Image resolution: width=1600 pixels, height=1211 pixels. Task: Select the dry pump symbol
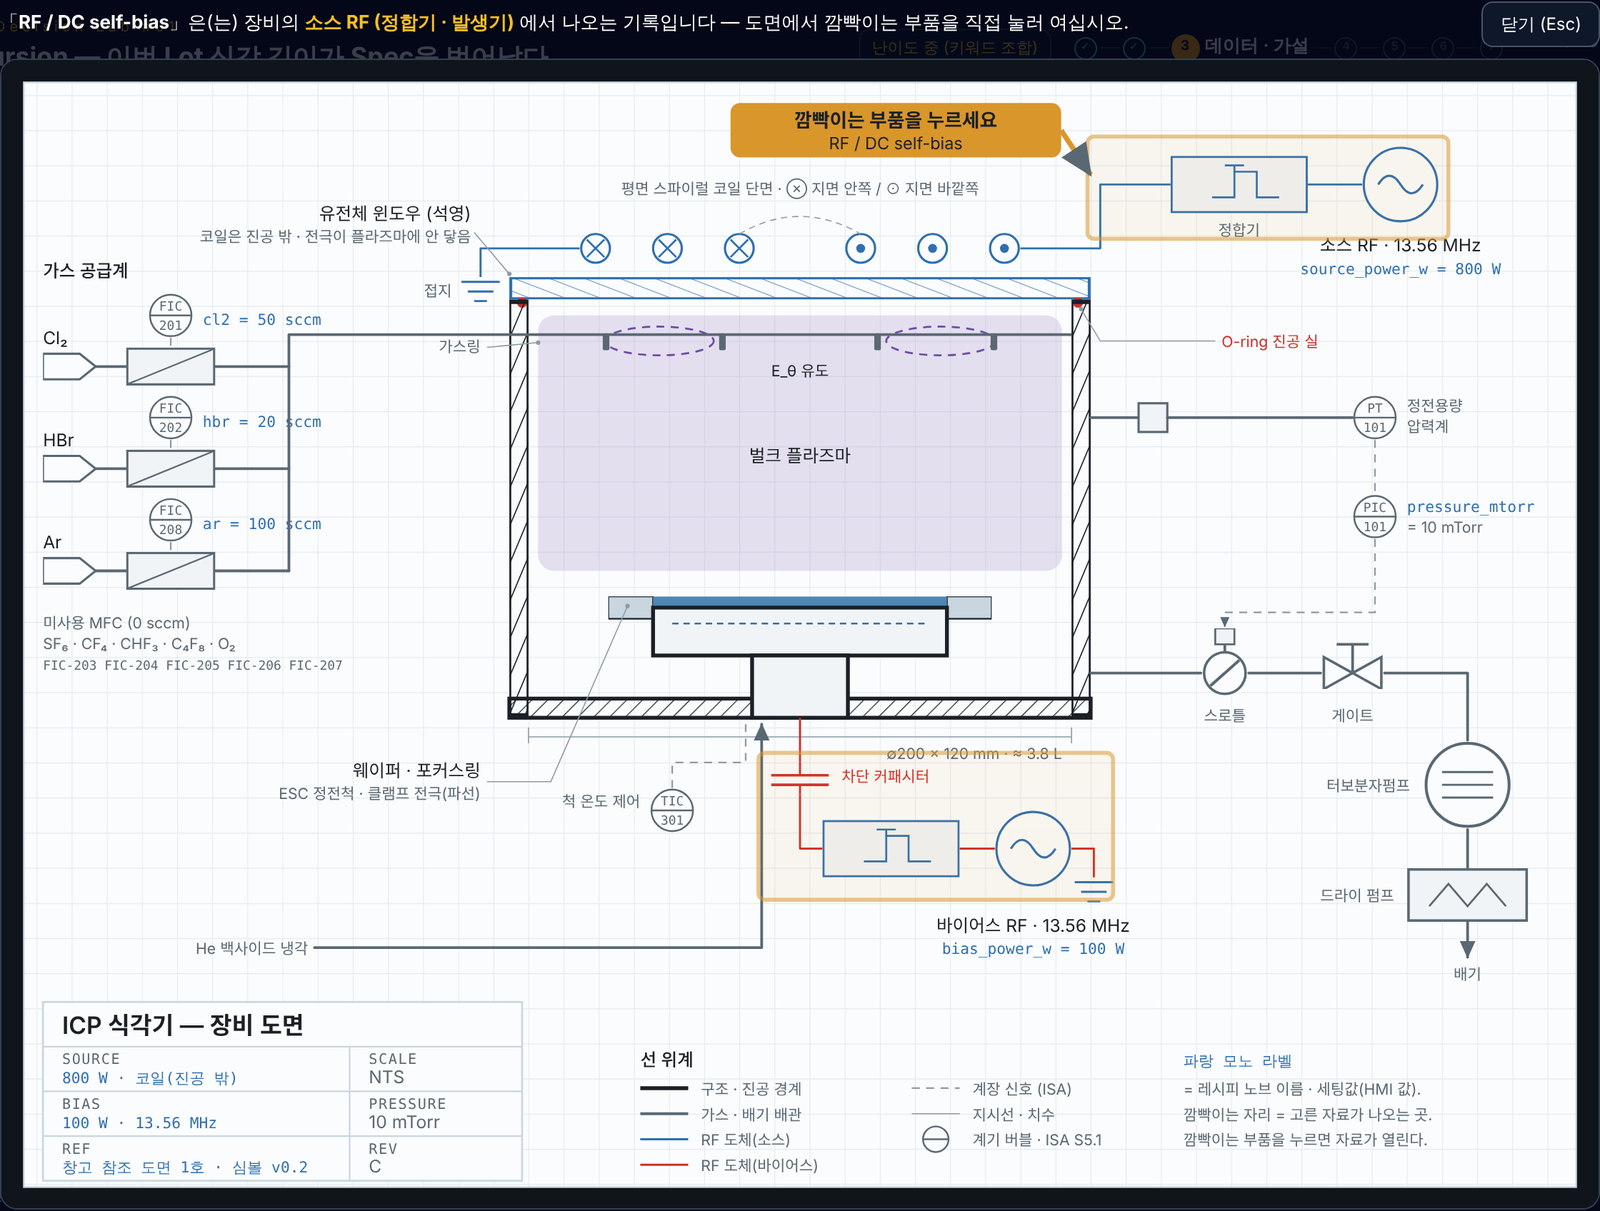coord(1467,894)
